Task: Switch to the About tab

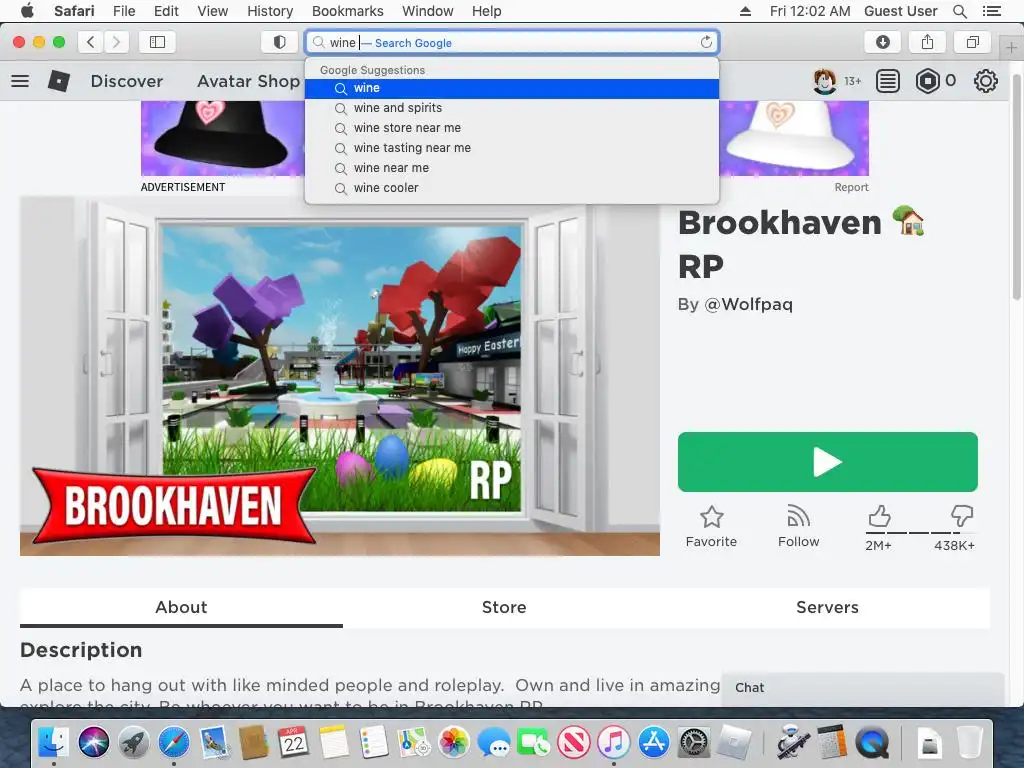Action: (181, 607)
